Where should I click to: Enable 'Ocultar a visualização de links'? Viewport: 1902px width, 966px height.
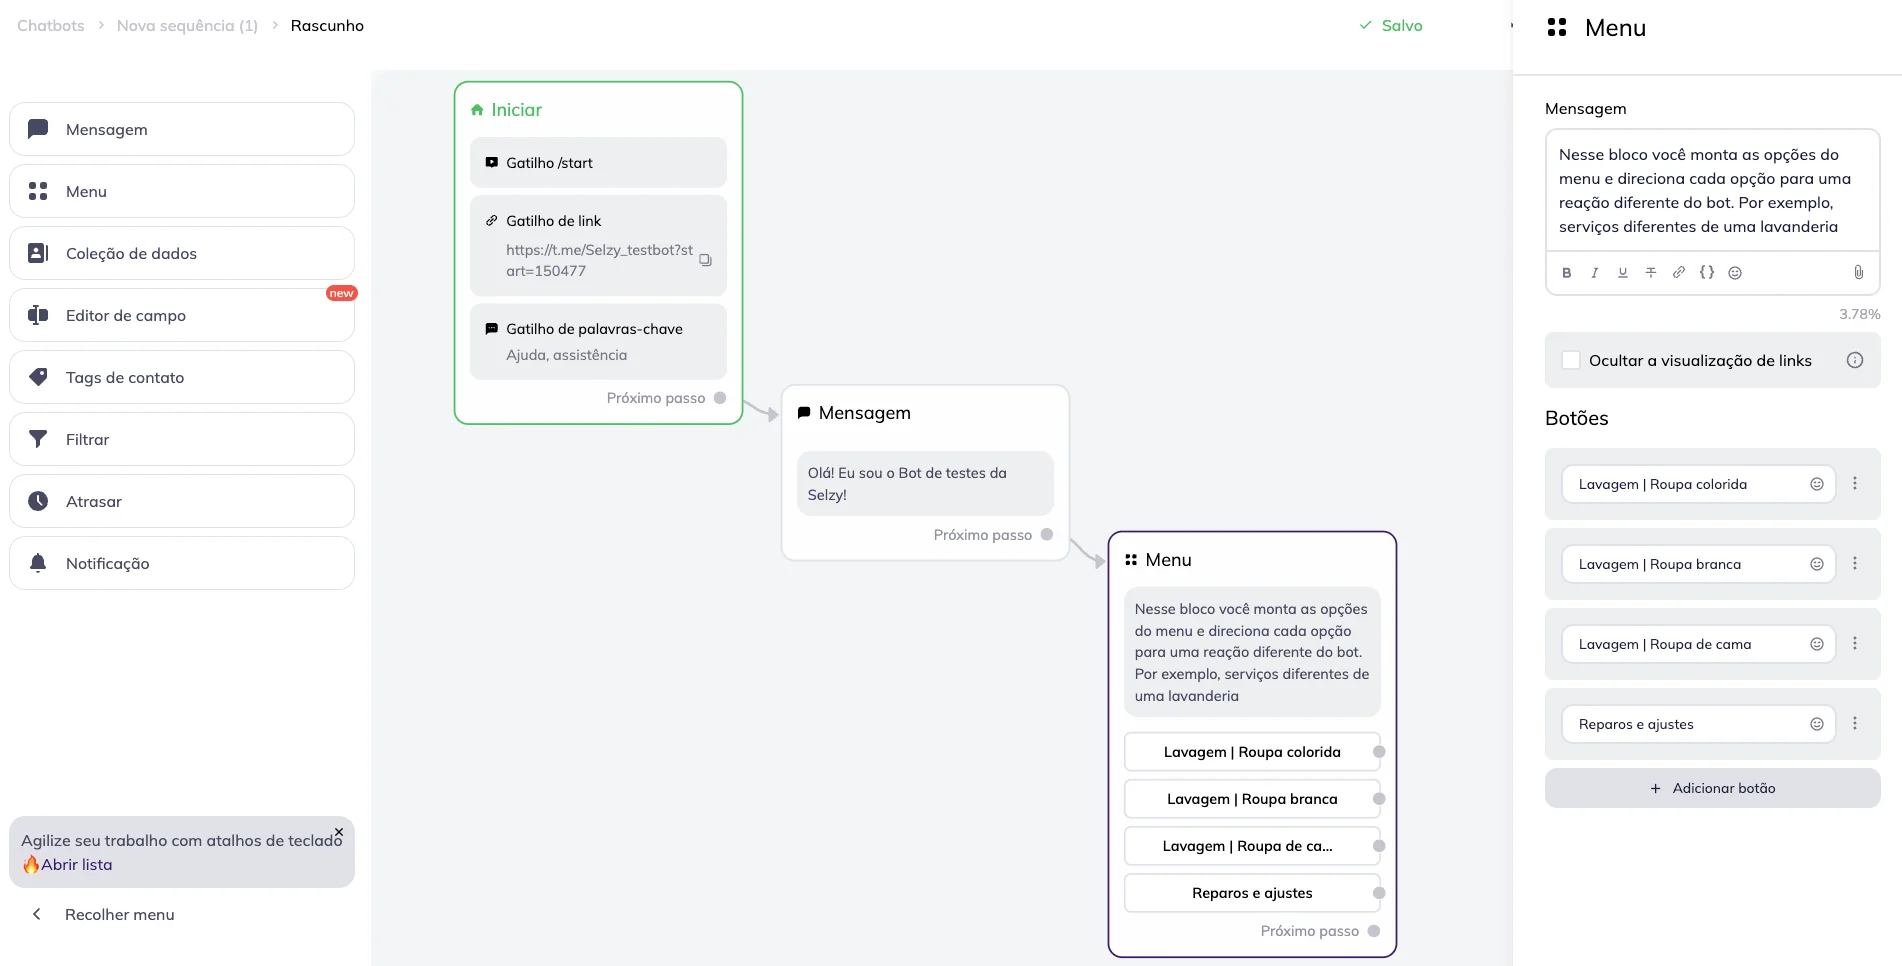(x=1572, y=360)
